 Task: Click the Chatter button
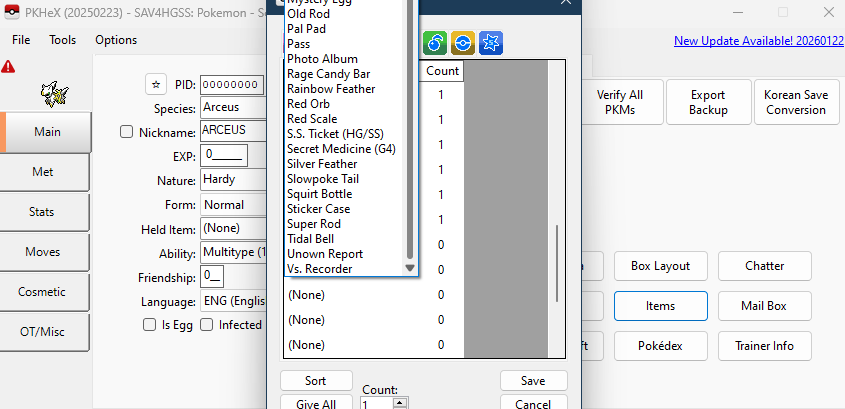click(x=765, y=266)
